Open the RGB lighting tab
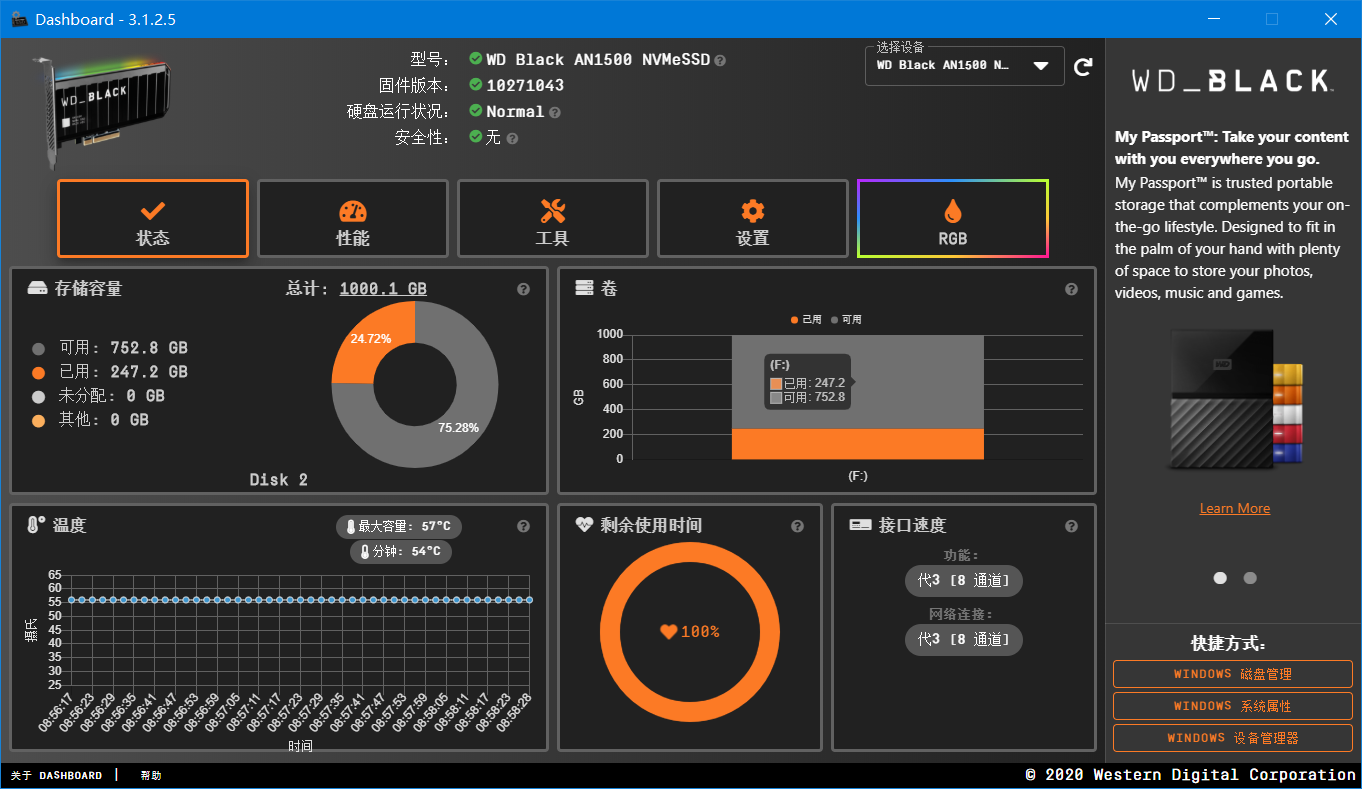Image resolution: width=1362 pixels, height=789 pixels. tap(953, 219)
